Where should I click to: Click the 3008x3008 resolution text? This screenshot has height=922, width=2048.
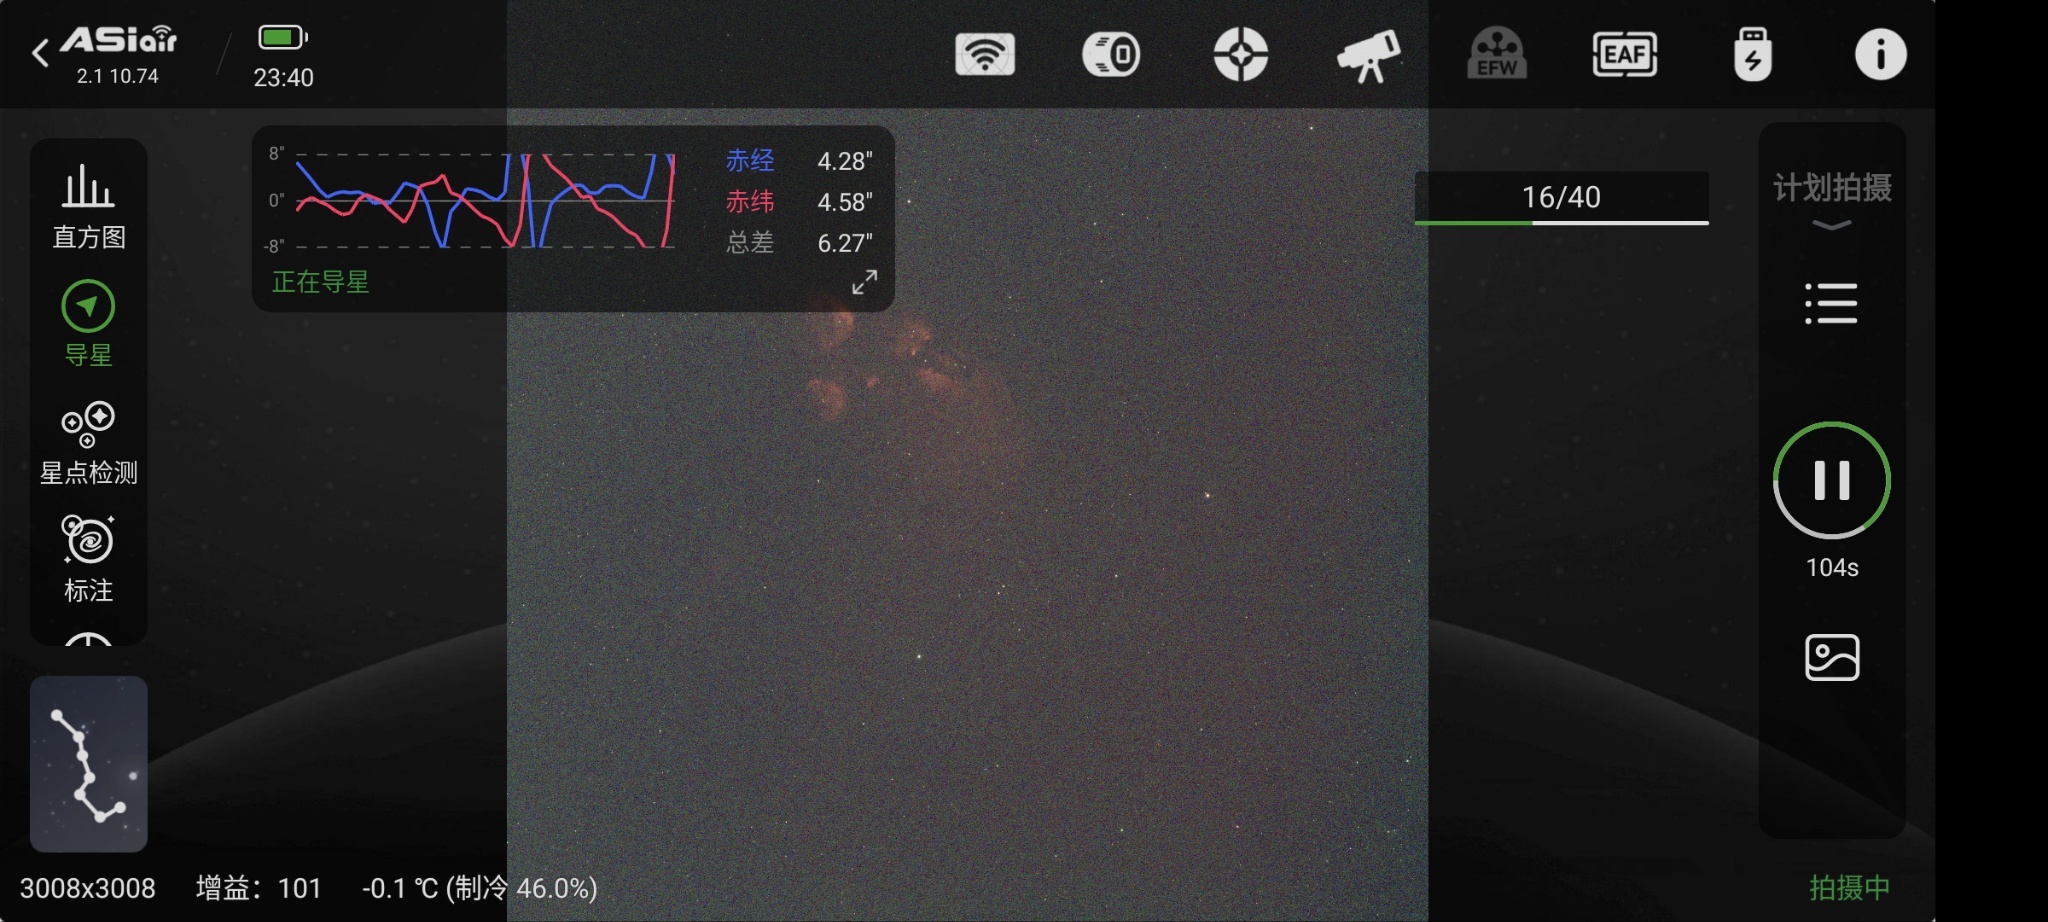(x=88, y=888)
